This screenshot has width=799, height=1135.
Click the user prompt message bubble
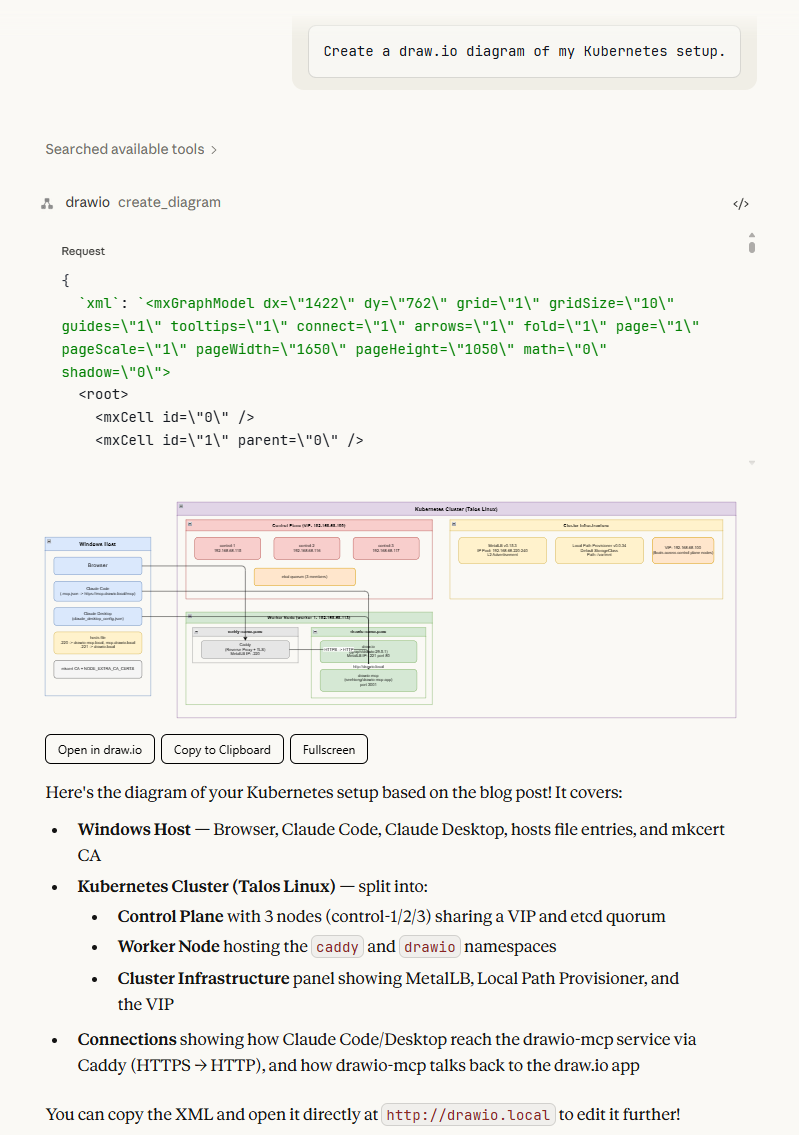(524, 51)
